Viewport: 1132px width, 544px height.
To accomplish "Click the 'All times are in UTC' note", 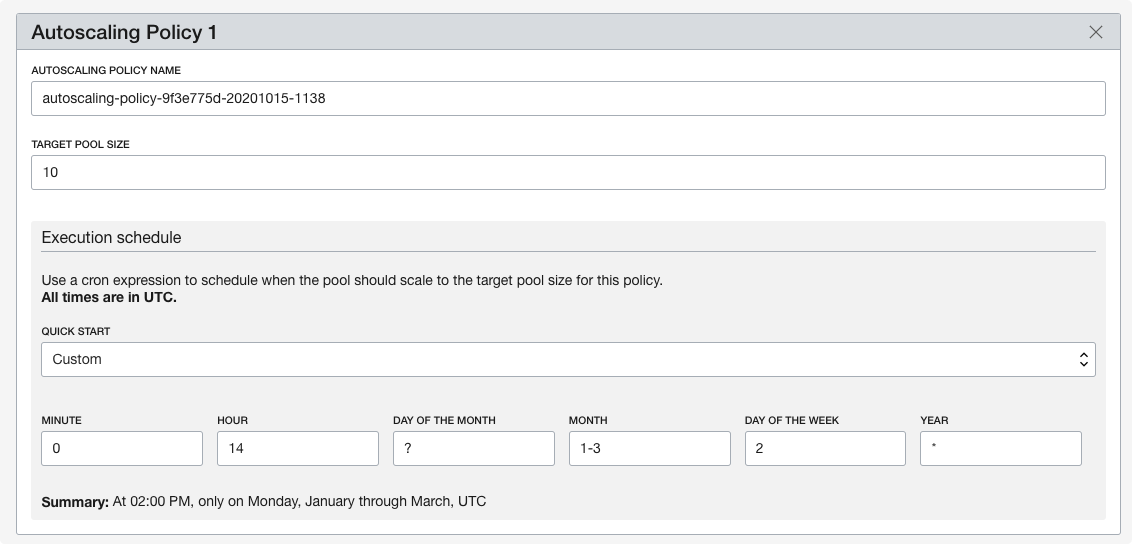I will pyautogui.click(x=109, y=297).
